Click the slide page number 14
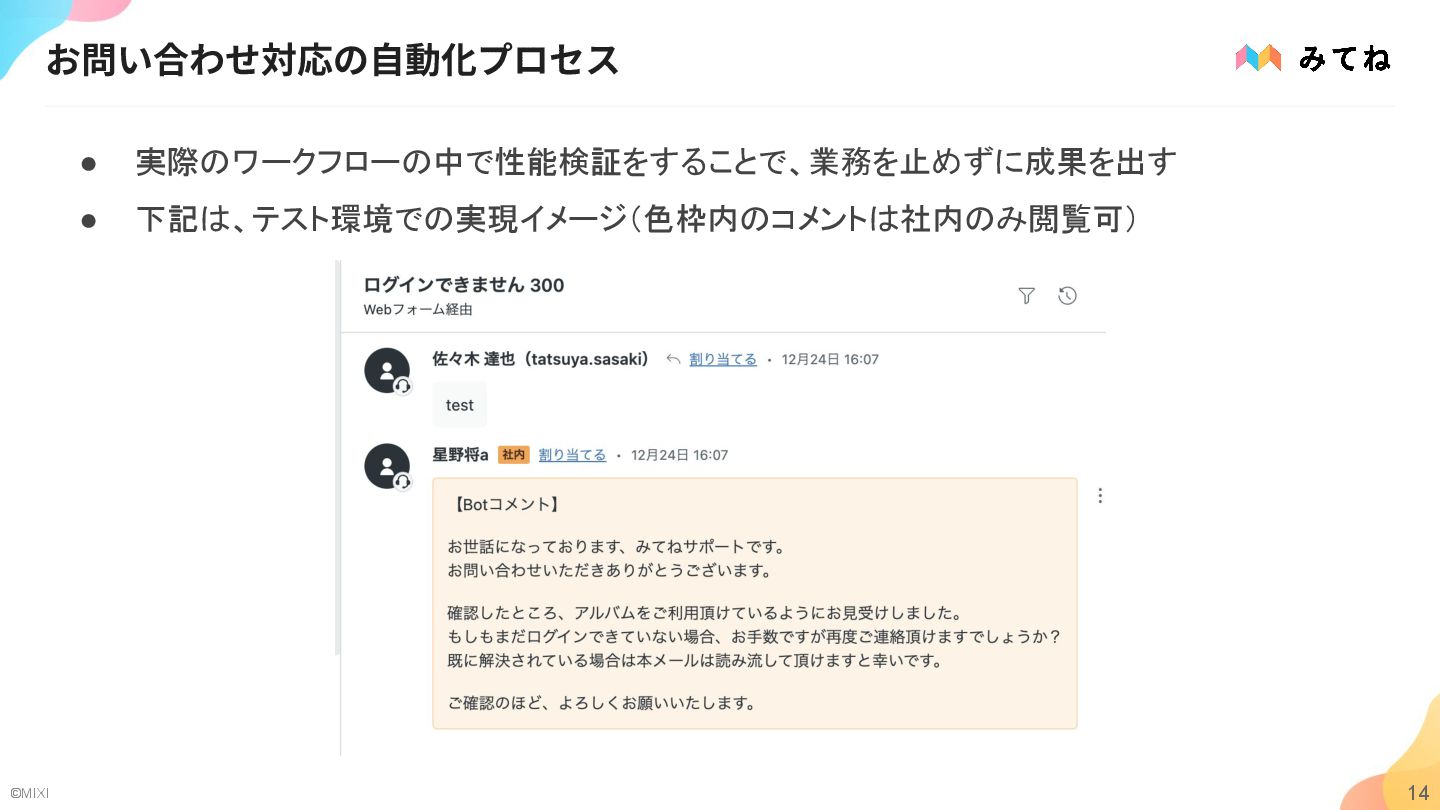The height and width of the screenshot is (810, 1440). [x=1418, y=793]
